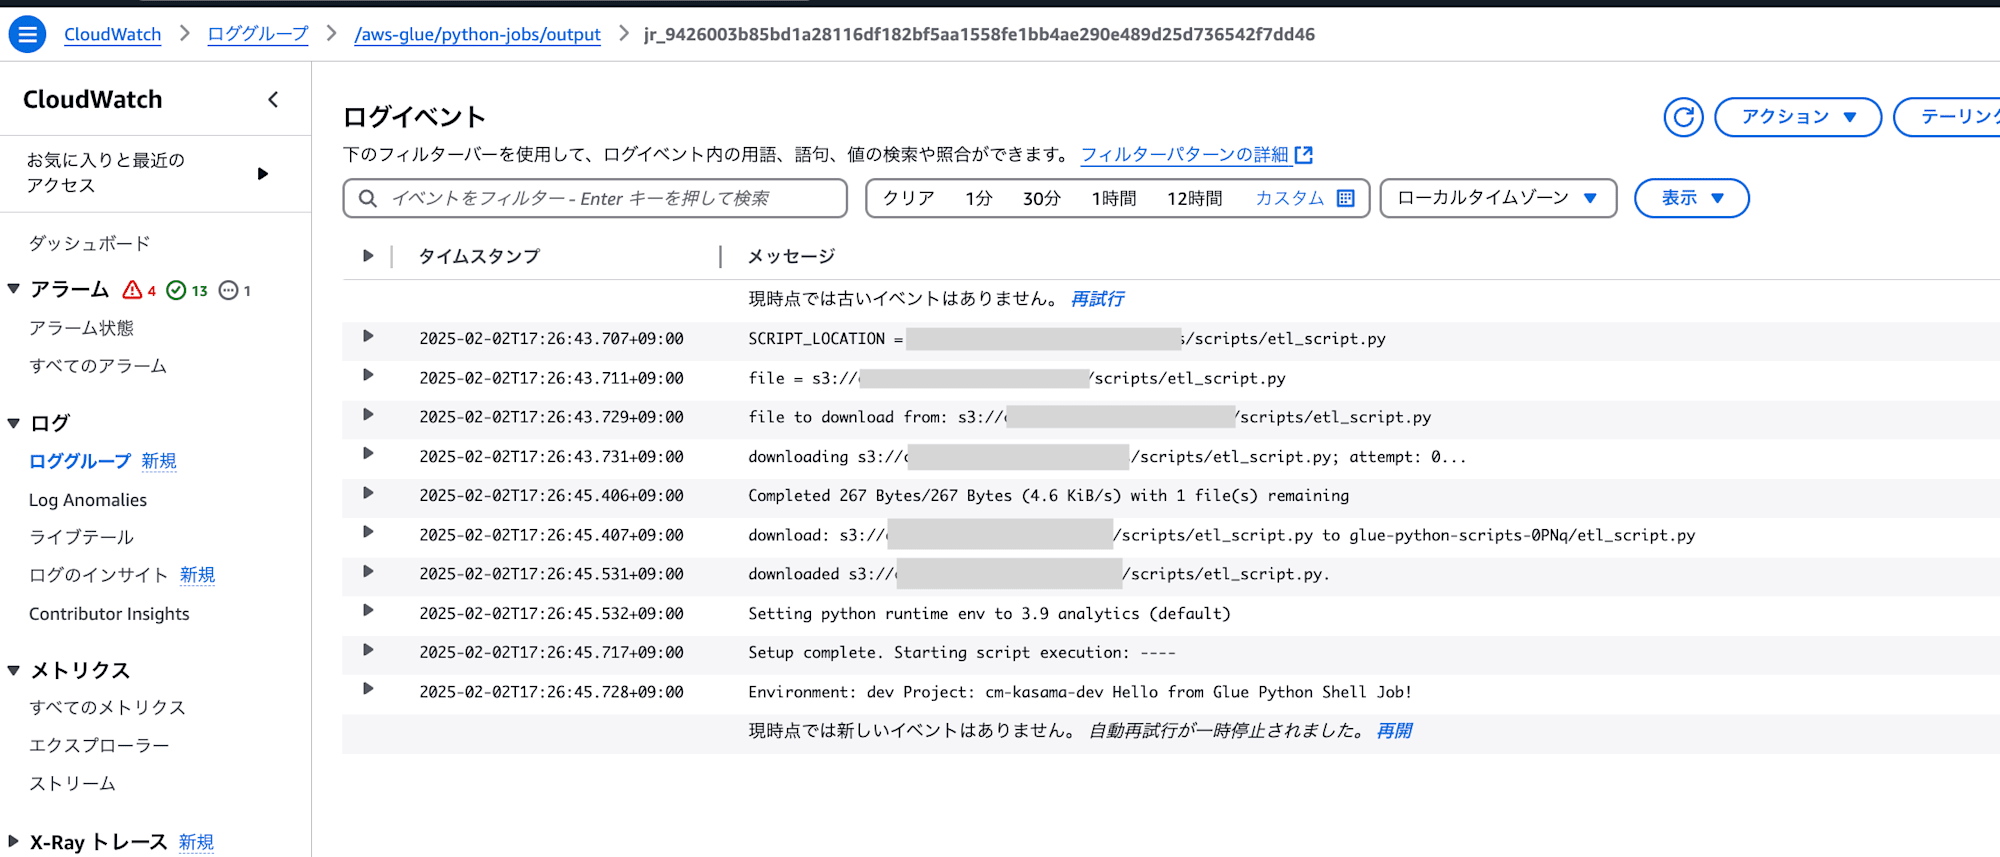
Task: Expand the X-Ray トレース section
Action: pyautogui.click(x=13, y=841)
